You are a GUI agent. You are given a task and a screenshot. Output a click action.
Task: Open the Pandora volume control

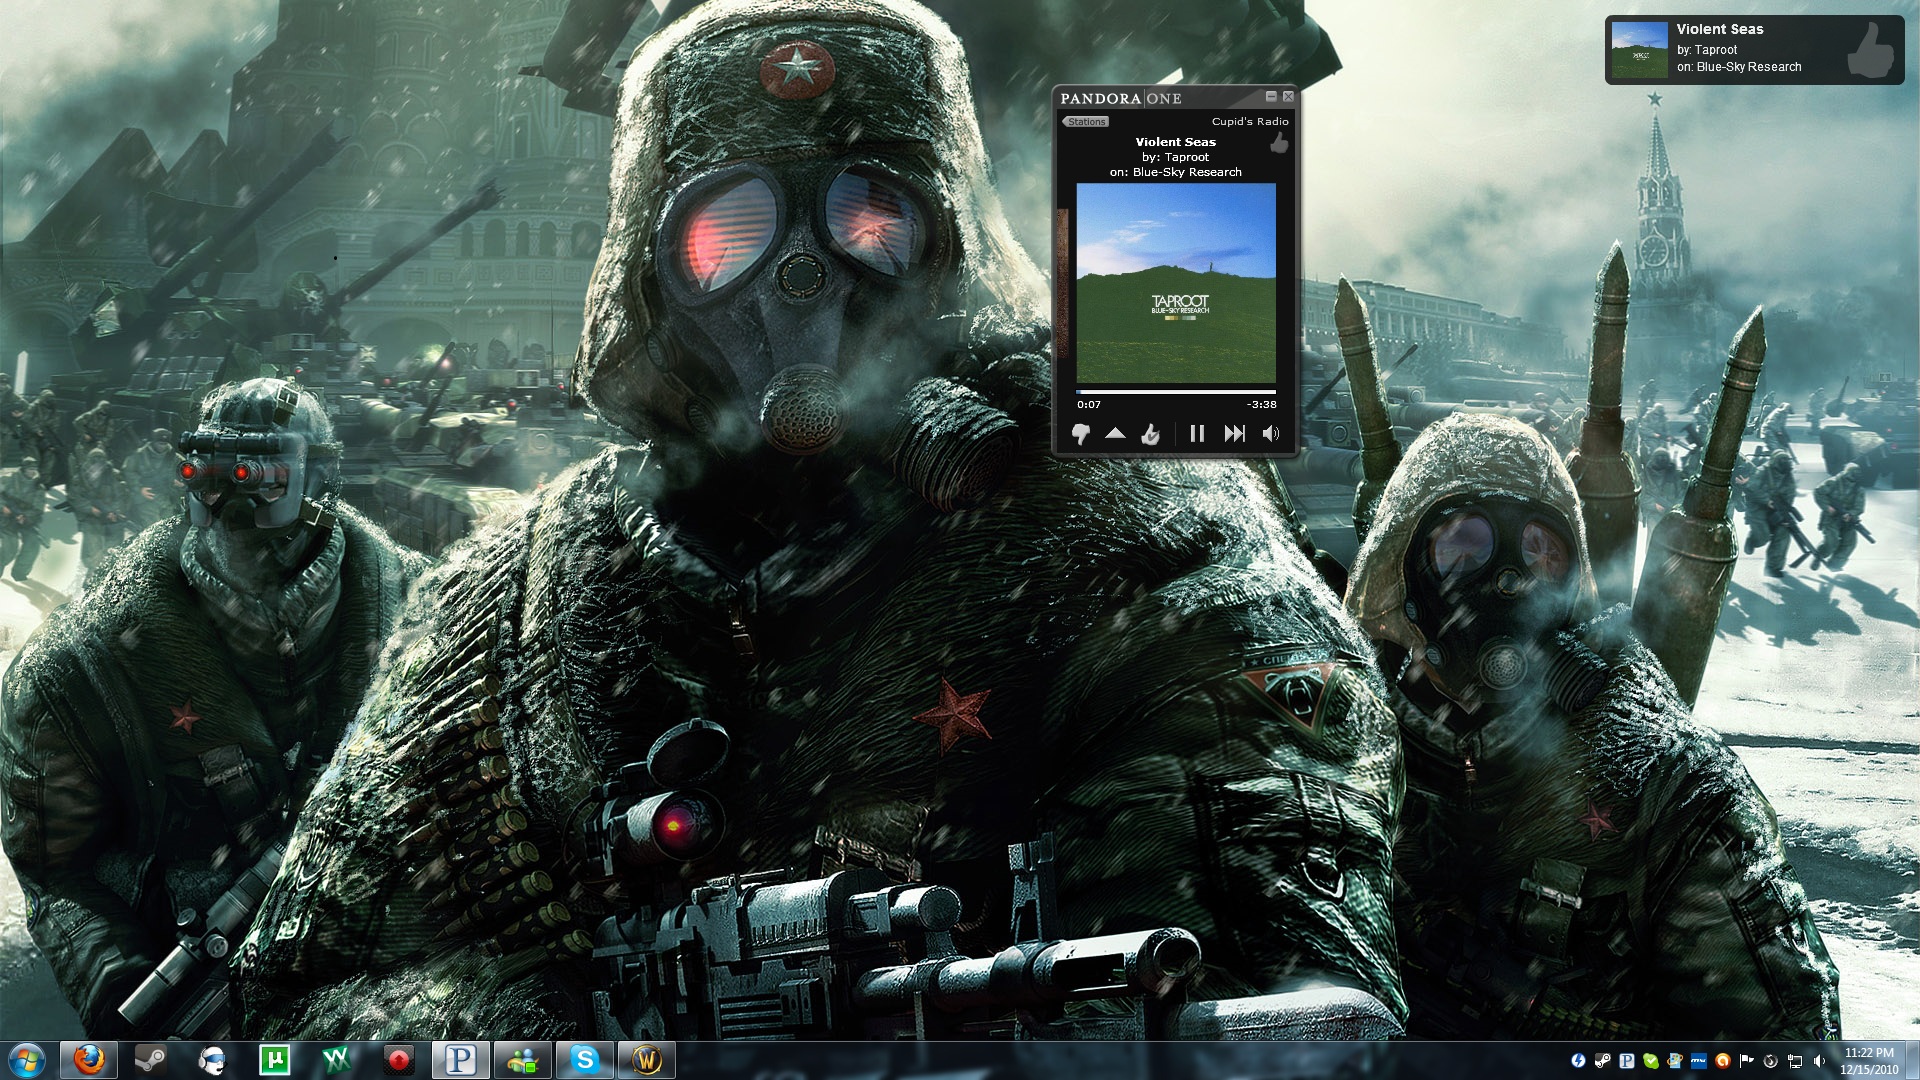pos(1271,434)
